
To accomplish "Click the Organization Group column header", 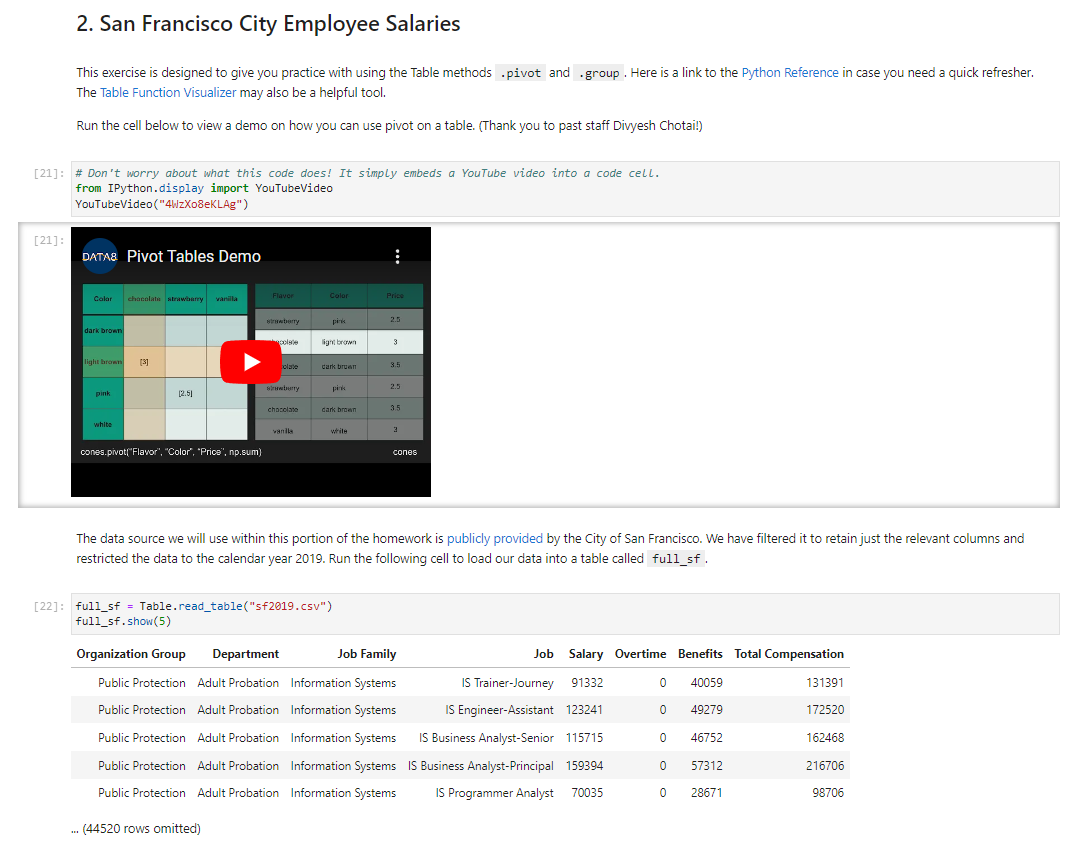I will pos(131,654).
